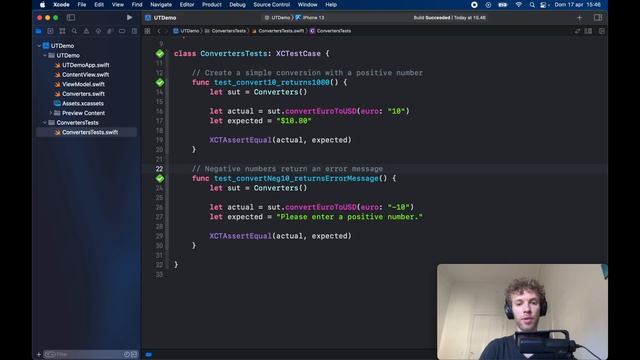Add an editor on the right icon
The width and height of the screenshot is (640, 360).
click(x=602, y=31)
